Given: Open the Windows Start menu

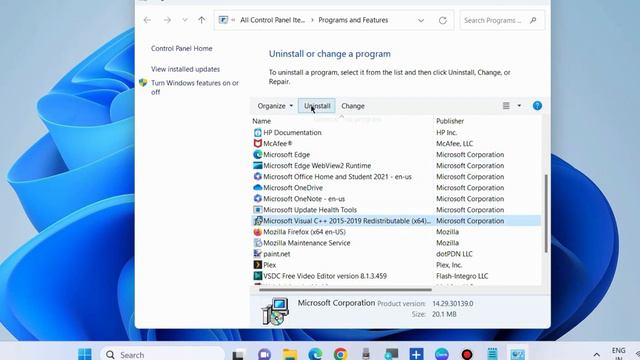Looking at the screenshot, I should click(85, 354).
